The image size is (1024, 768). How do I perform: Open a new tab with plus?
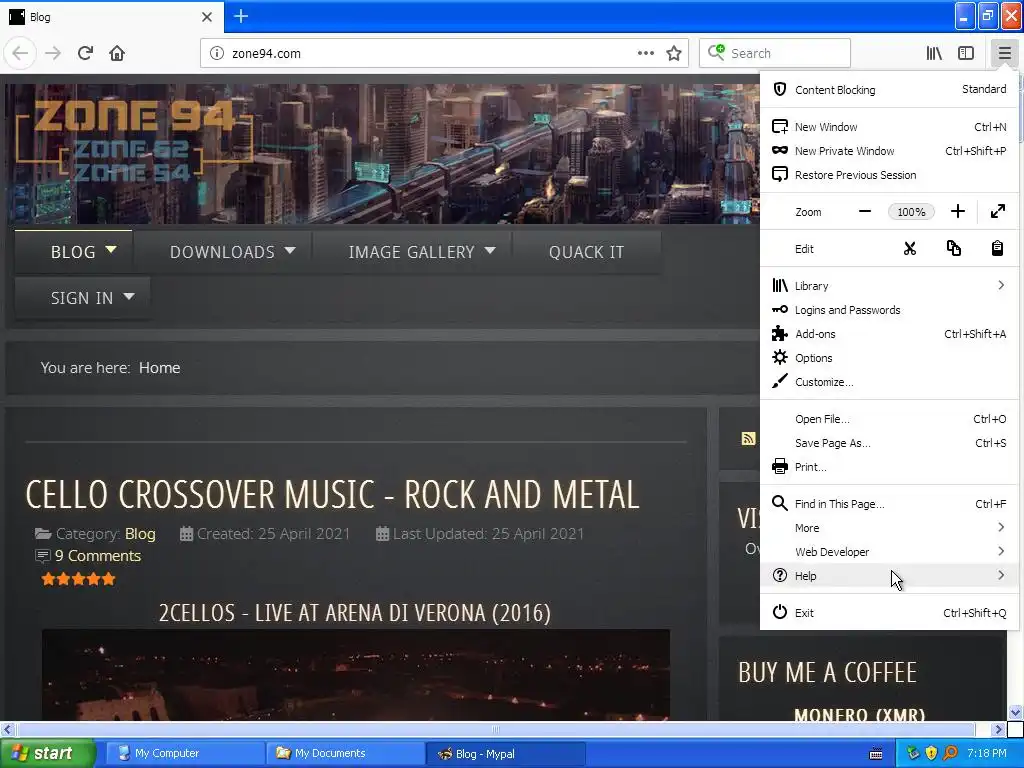pyautogui.click(x=241, y=16)
